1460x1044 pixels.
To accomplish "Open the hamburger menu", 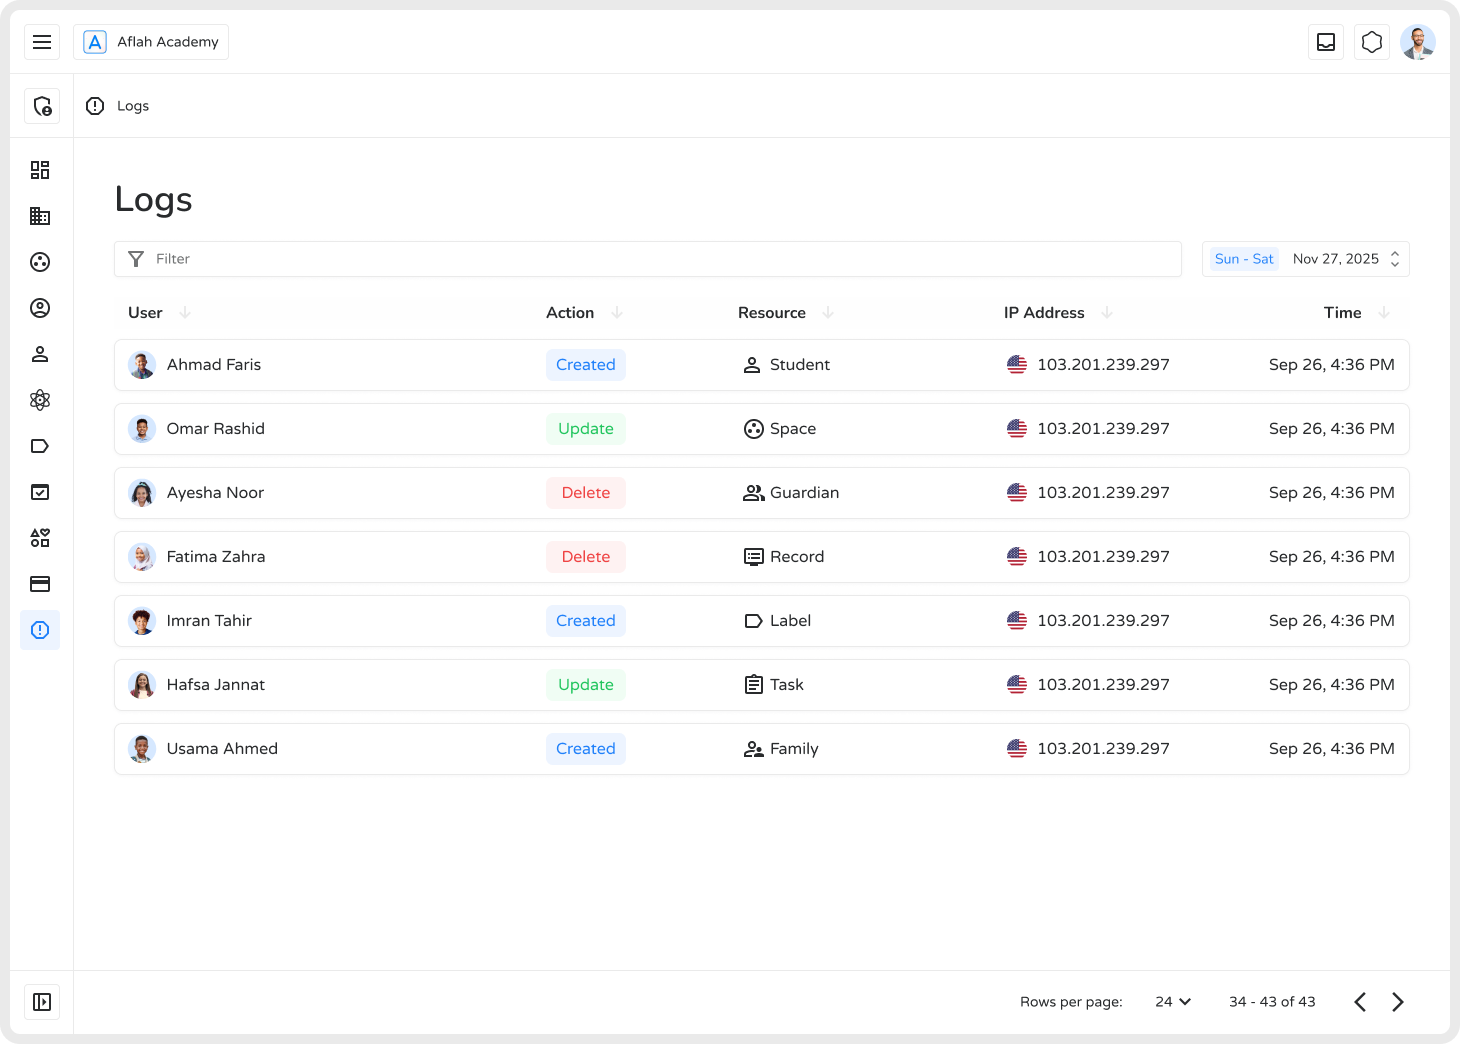I will coord(42,42).
